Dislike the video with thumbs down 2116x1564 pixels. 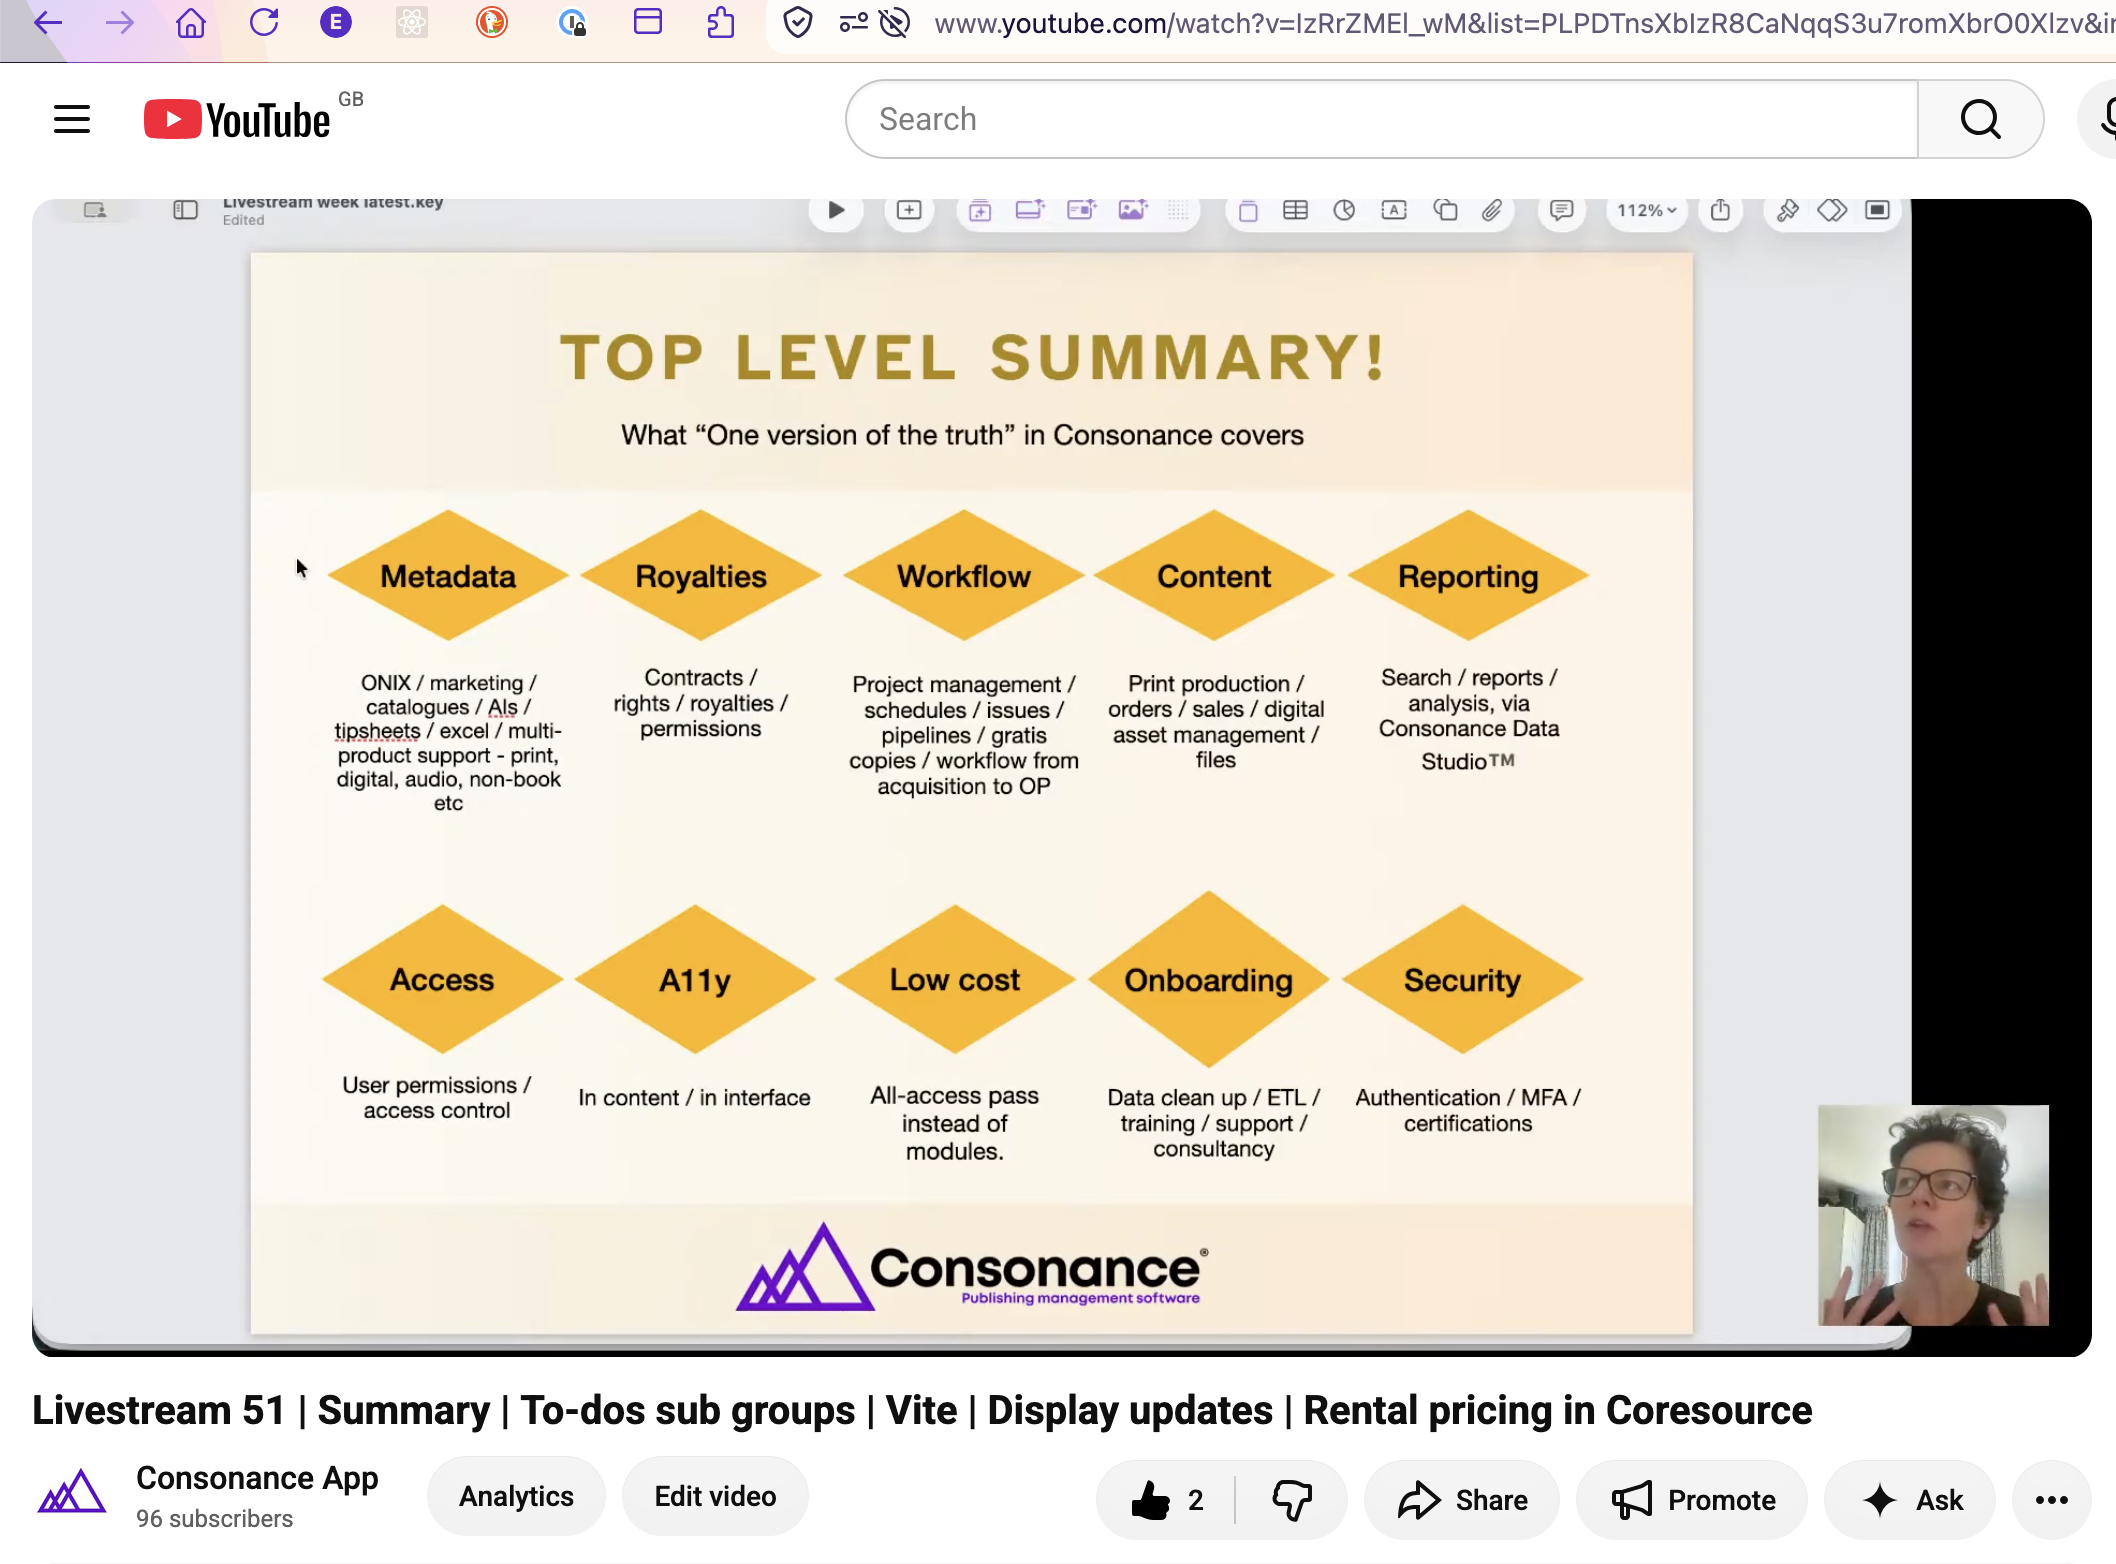coord(1291,1500)
